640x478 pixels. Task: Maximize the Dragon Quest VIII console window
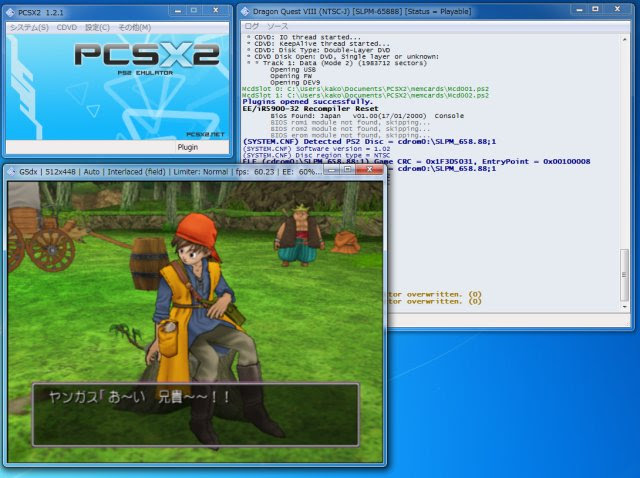pyautogui.click(x=596, y=9)
